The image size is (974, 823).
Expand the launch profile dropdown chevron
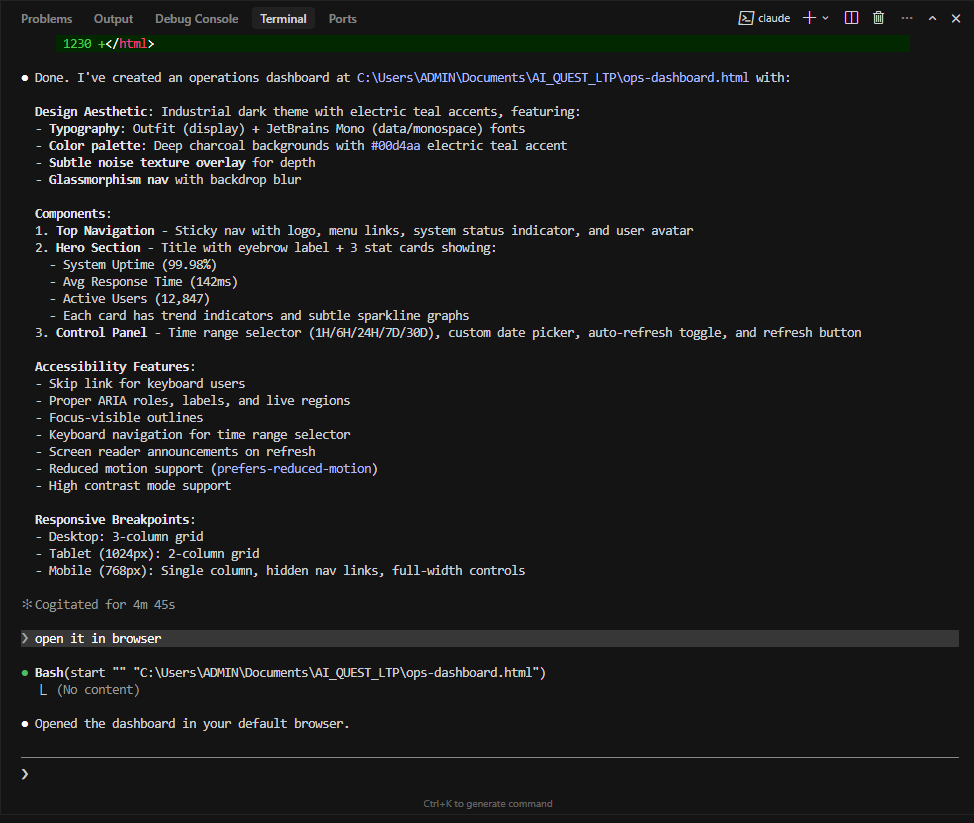coord(825,18)
